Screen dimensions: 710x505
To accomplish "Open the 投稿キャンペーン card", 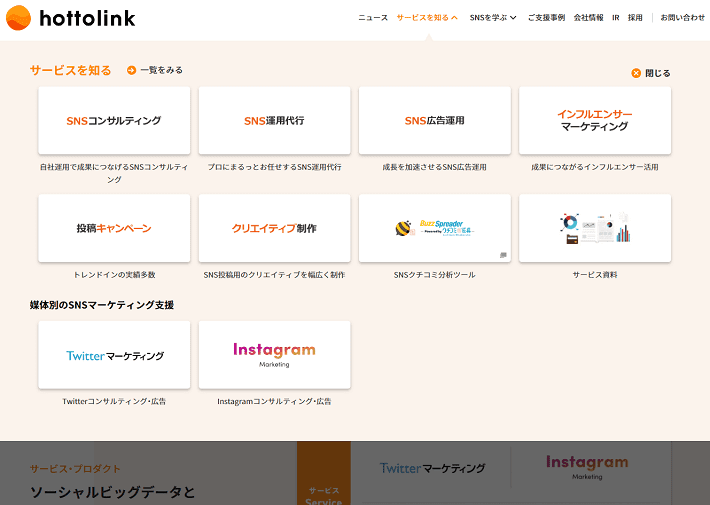I will tap(114, 228).
